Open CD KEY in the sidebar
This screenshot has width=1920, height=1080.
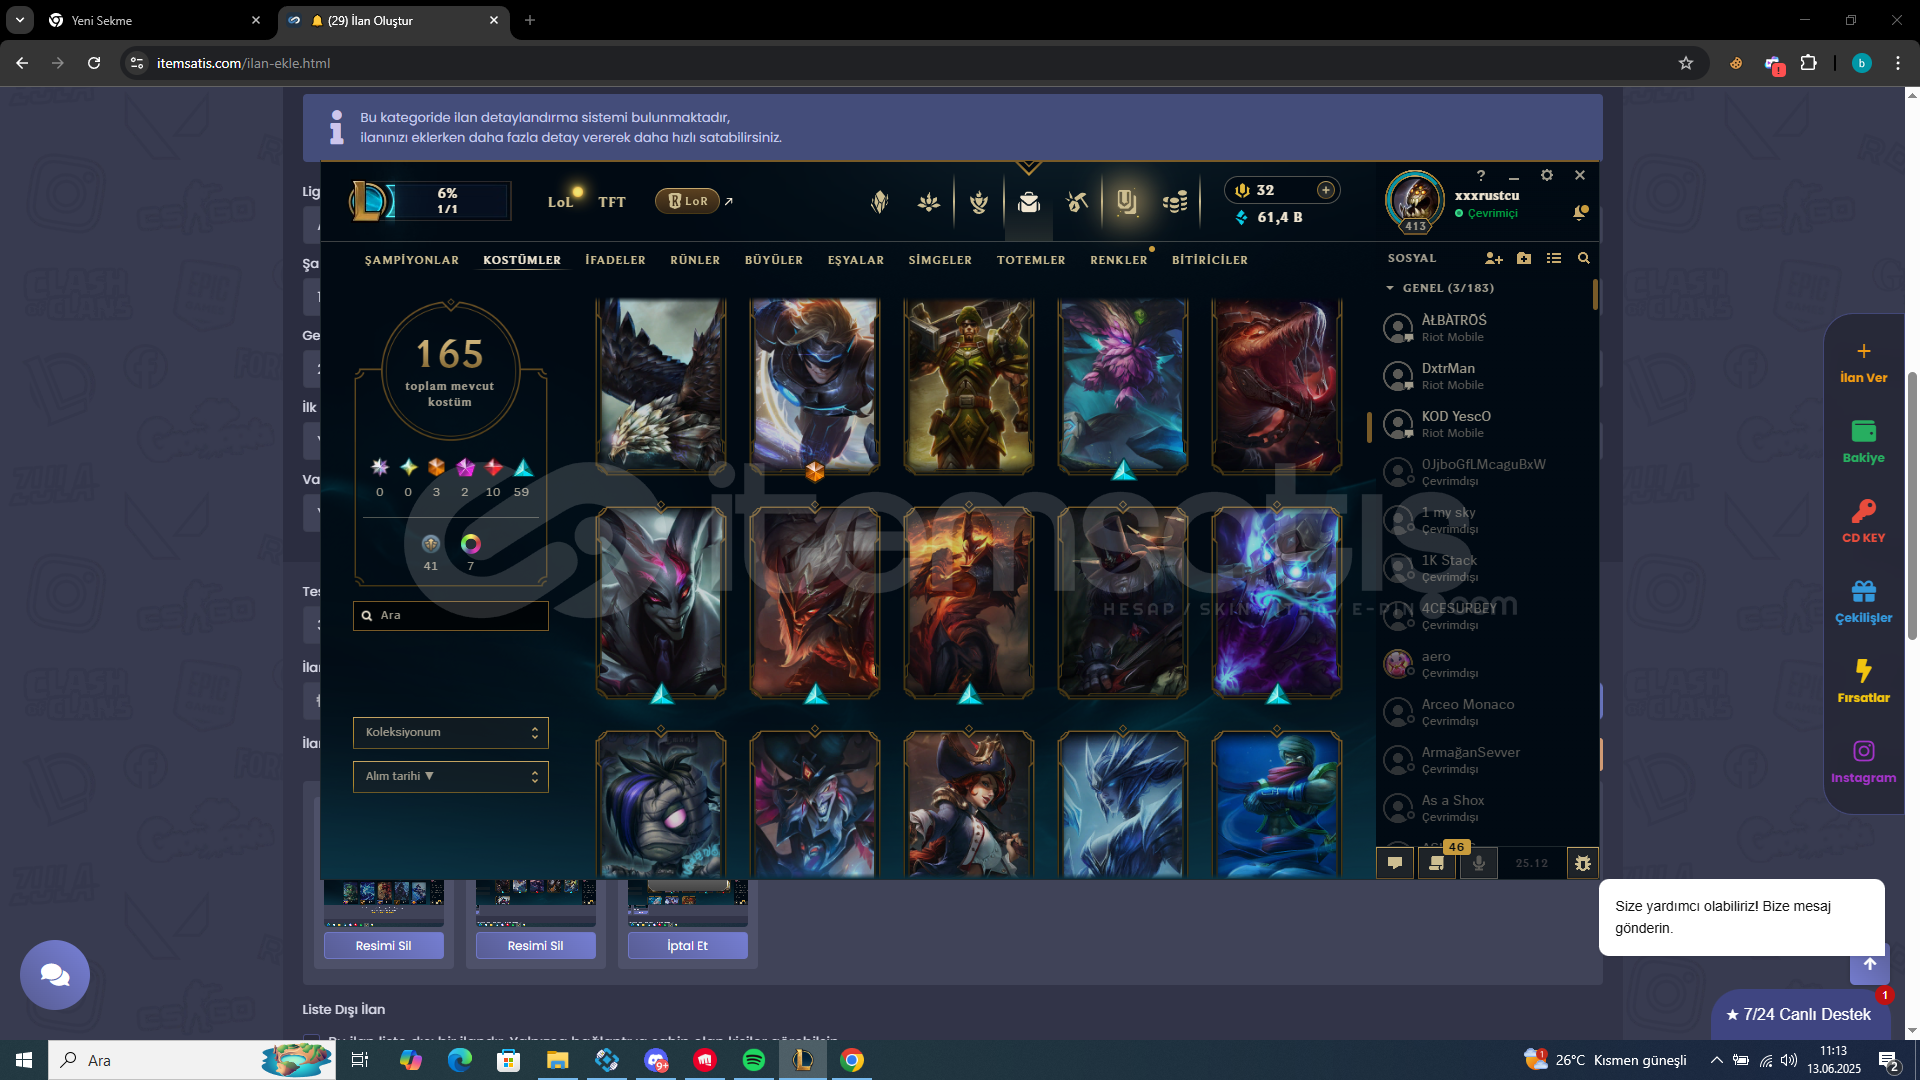1864,522
